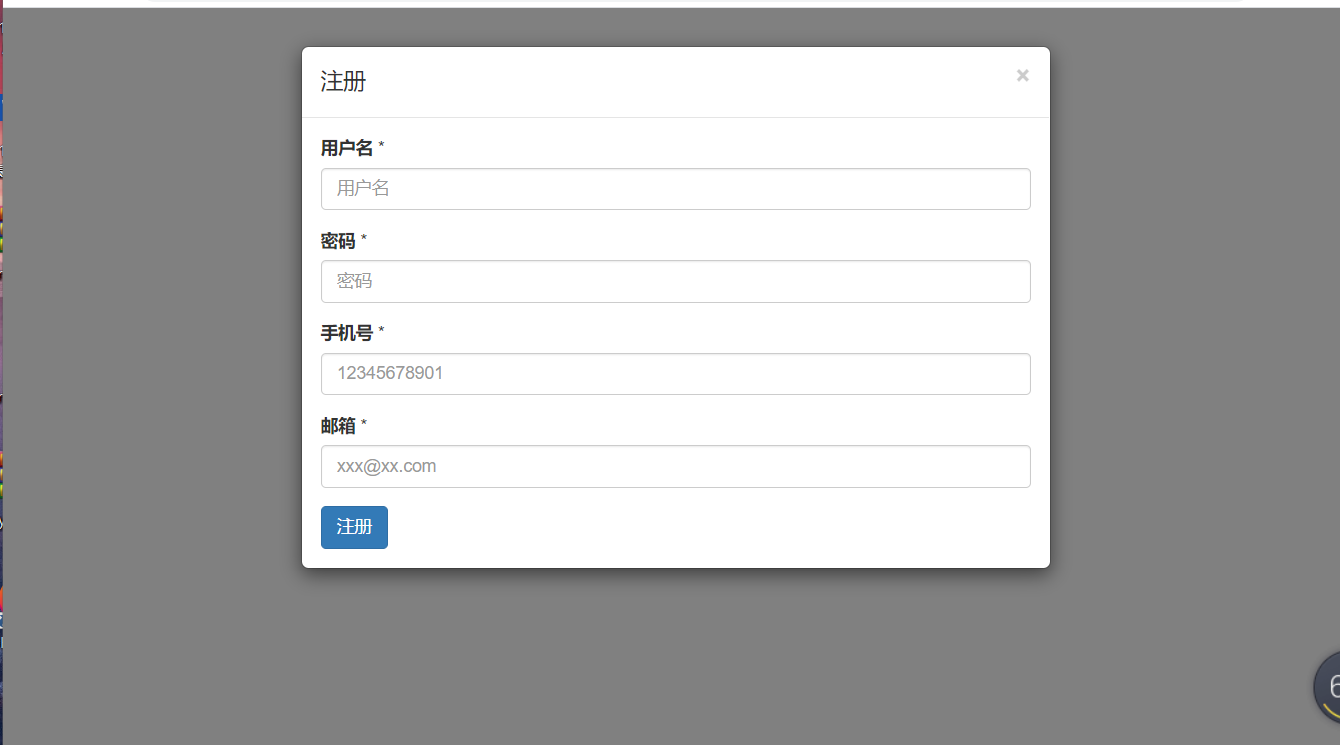
Task: Click inside the 用户名 username field
Action: tap(675, 189)
